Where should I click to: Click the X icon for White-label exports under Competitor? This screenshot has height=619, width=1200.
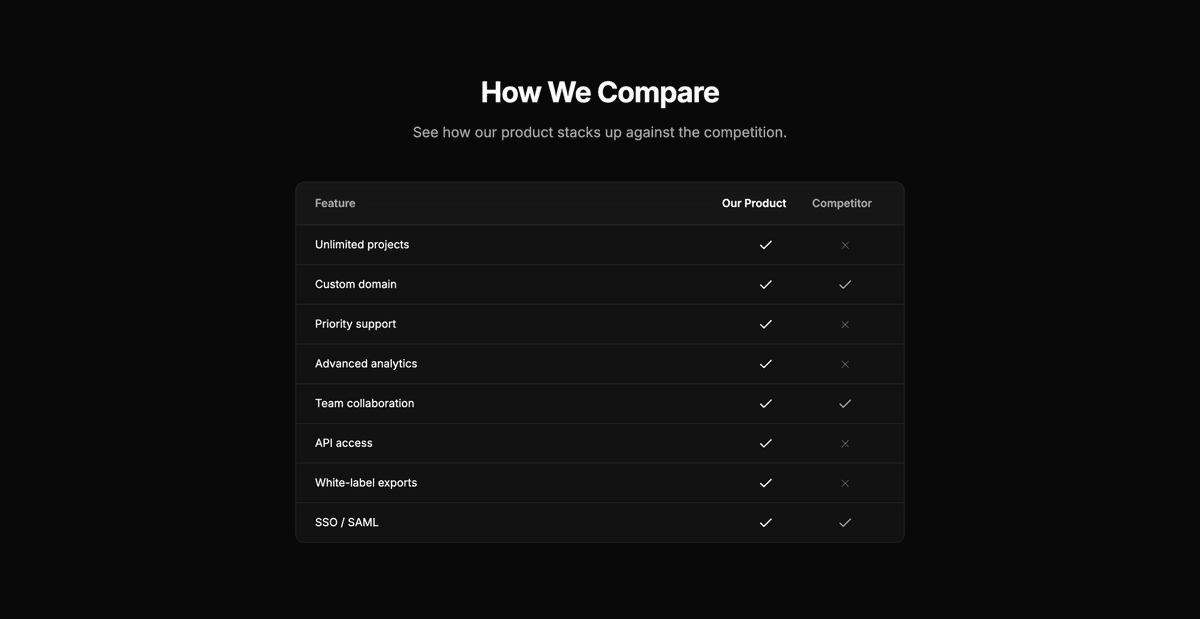coord(845,482)
